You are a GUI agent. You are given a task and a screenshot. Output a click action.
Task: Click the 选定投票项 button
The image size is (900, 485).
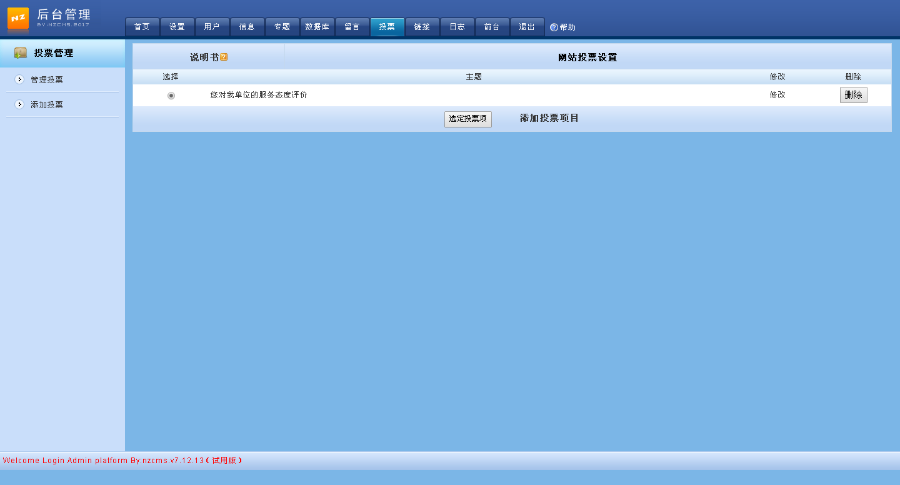tap(468, 119)
